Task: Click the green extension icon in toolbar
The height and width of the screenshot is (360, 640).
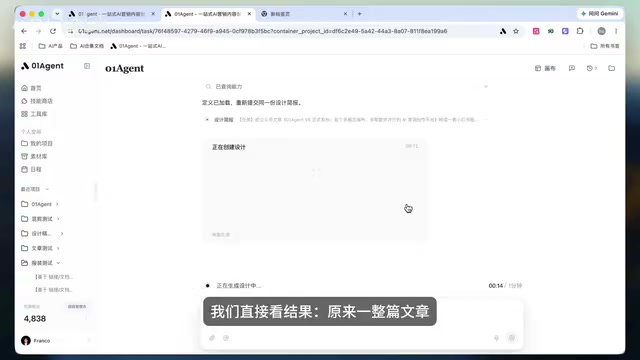Action: click(x=551, y=31)
